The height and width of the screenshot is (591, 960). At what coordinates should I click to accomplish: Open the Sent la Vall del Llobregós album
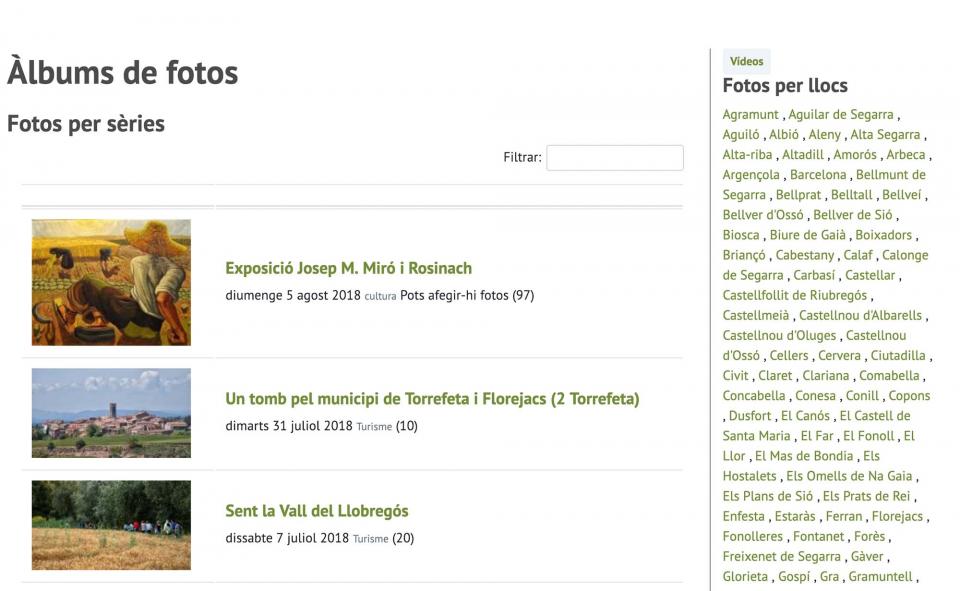(x=317, y=511)
